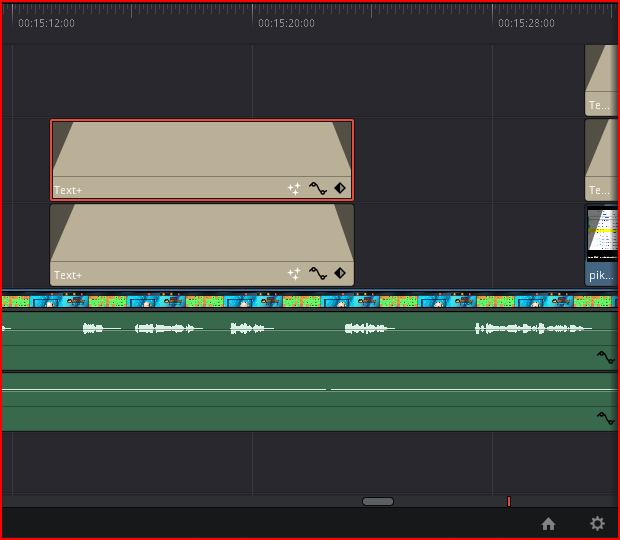Click the home icon at bottom right
Image resolution: width=620 pixels, height=540 pixels.
point(548,523)
